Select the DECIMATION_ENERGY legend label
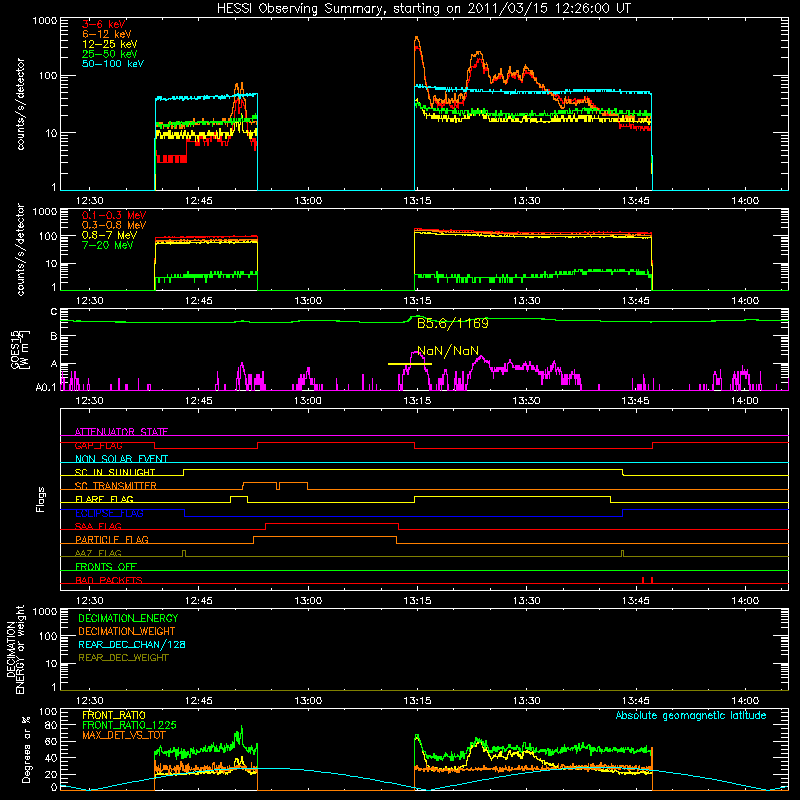Image resolution: width=800 pixels, height=800 pixels. [x=128, y=618]
